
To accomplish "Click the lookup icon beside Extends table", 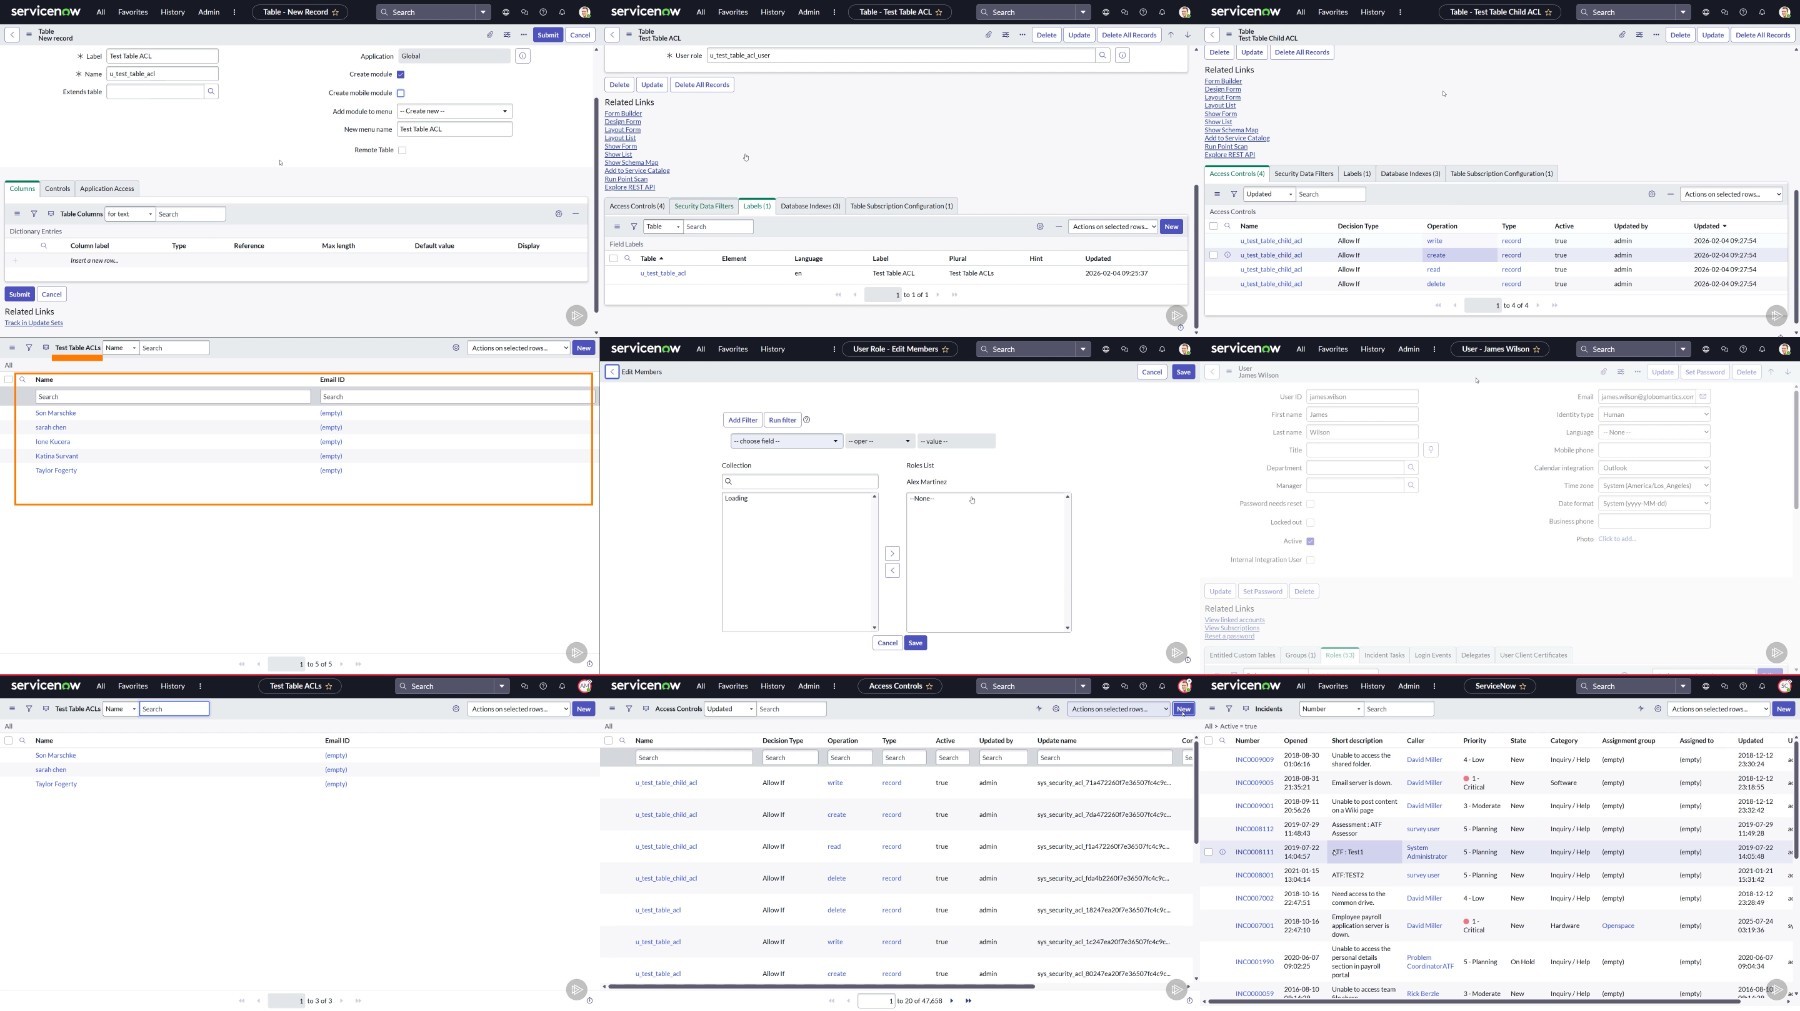I will point(211,92).
